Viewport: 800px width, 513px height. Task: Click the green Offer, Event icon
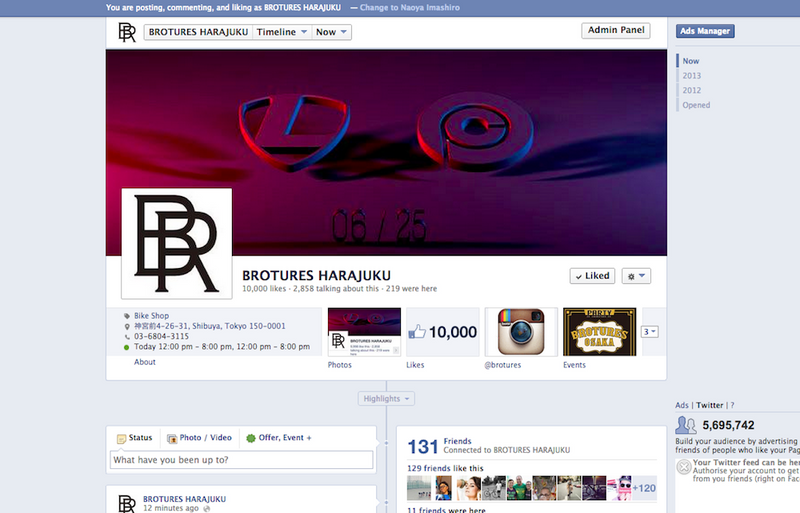(251, 438)
